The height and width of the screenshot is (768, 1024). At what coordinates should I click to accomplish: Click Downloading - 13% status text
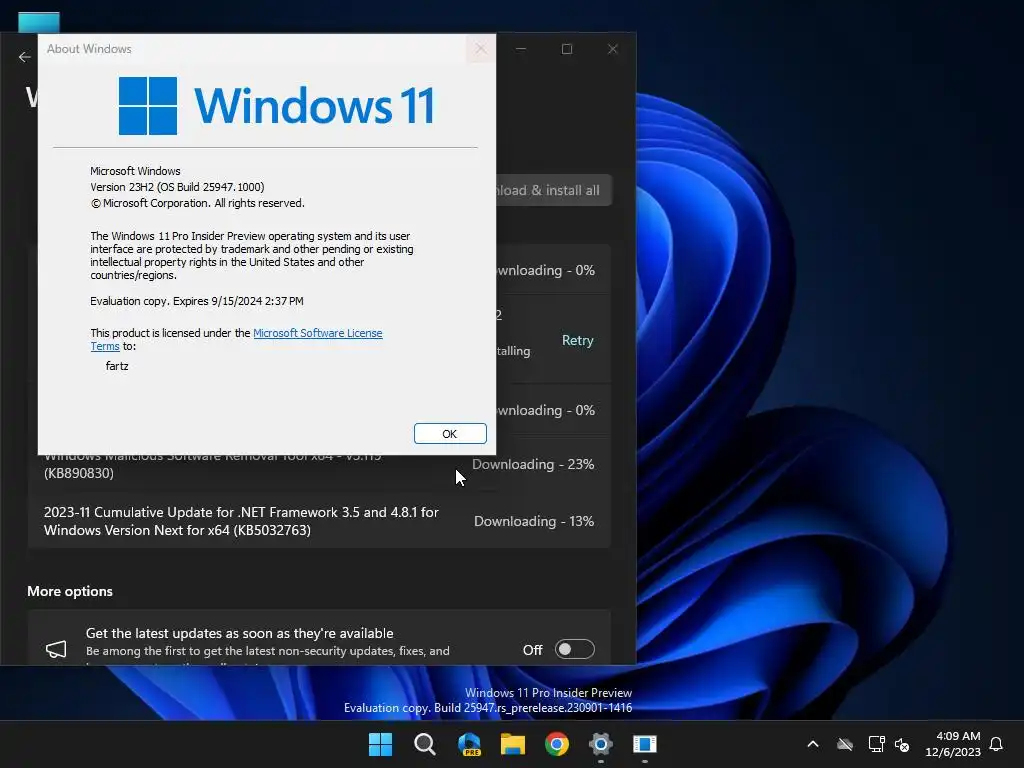tap(534, 521)
